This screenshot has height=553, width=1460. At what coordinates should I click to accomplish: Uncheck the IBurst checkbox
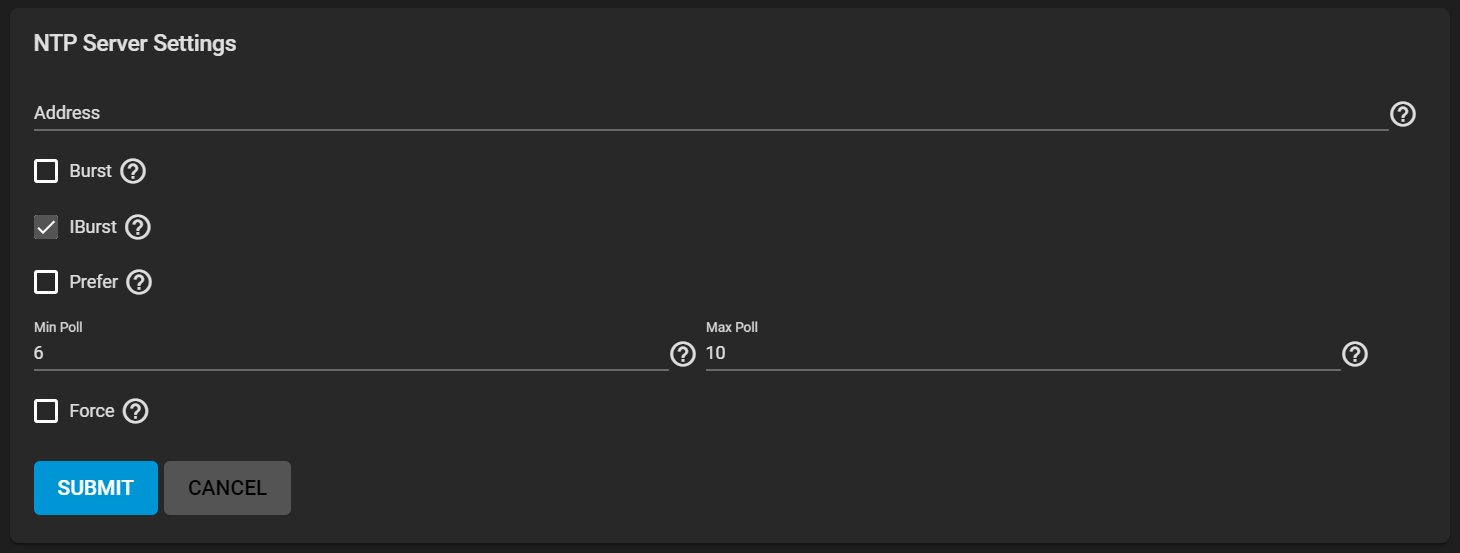[x=46, y=227]
